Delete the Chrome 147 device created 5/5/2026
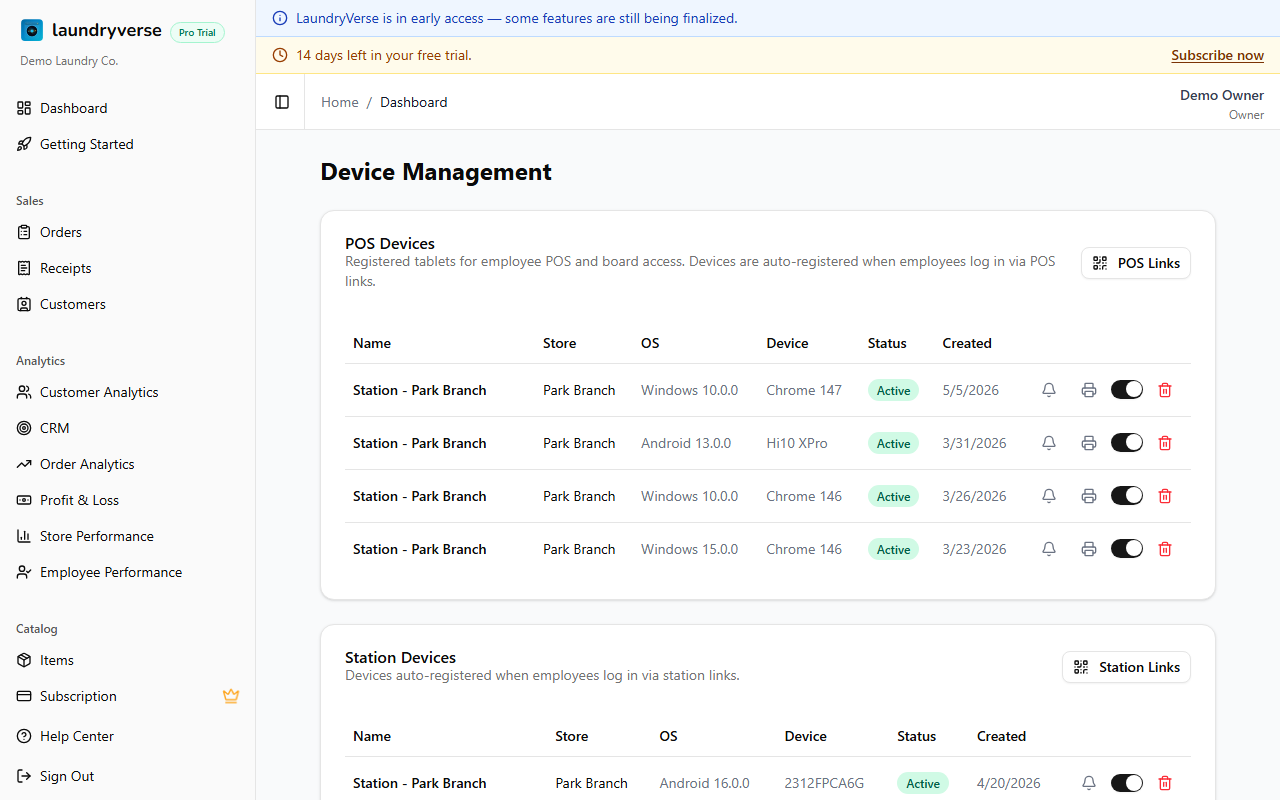This screenshot has height=800, width=1280. 1165,390
